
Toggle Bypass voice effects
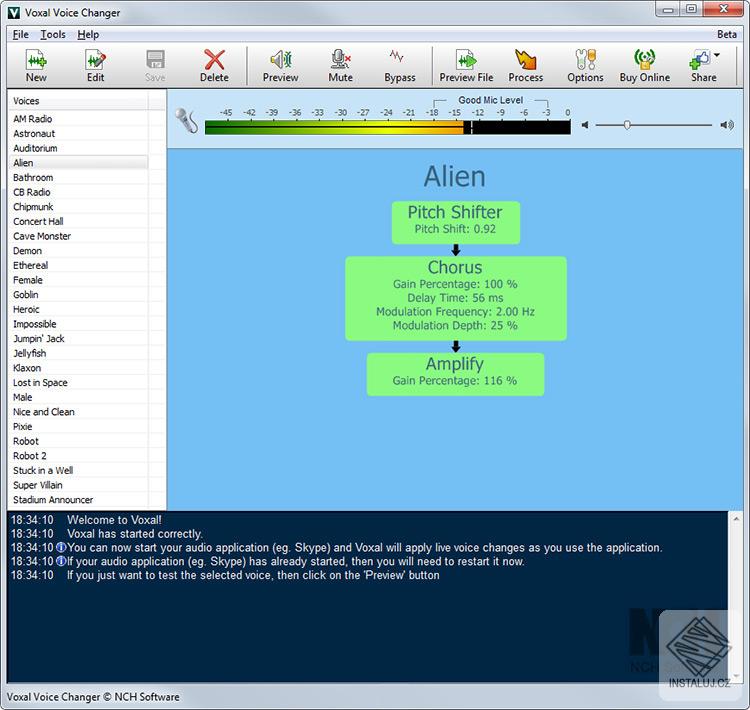click(x=399, y=65)
